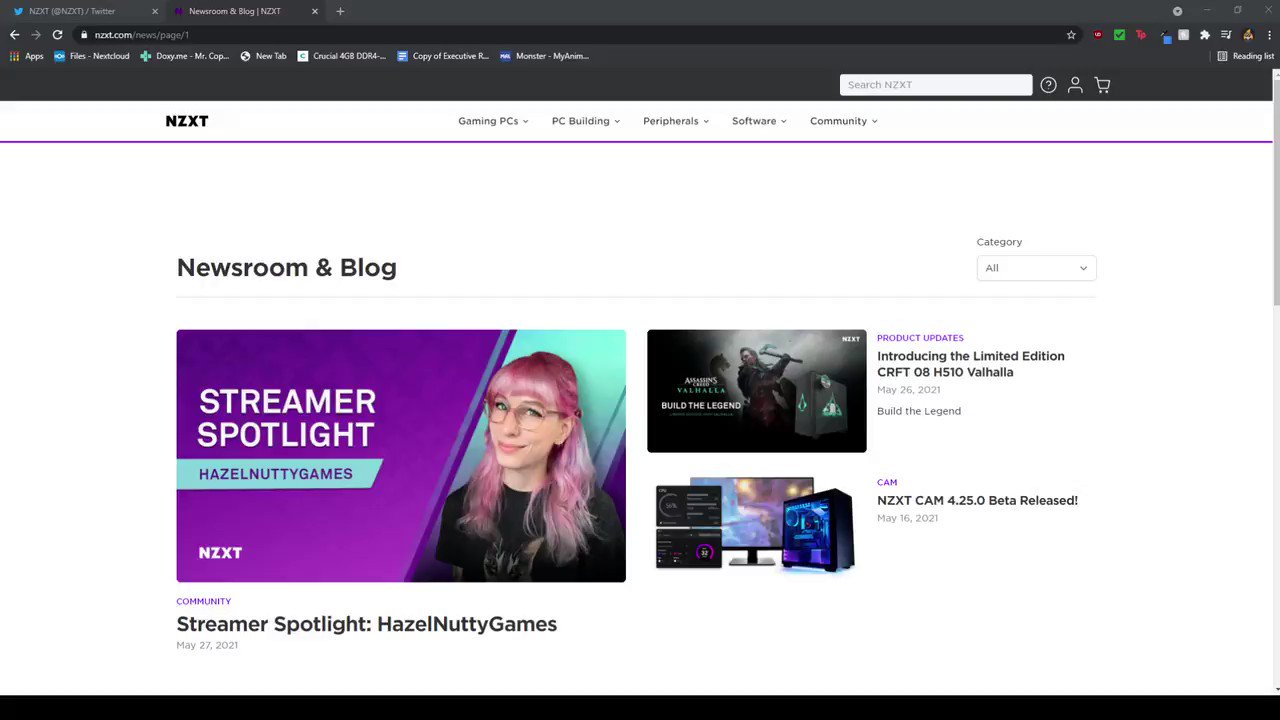Screen dimensions: 1280x720
Task: Click the CAM category label
Action: 887,482
